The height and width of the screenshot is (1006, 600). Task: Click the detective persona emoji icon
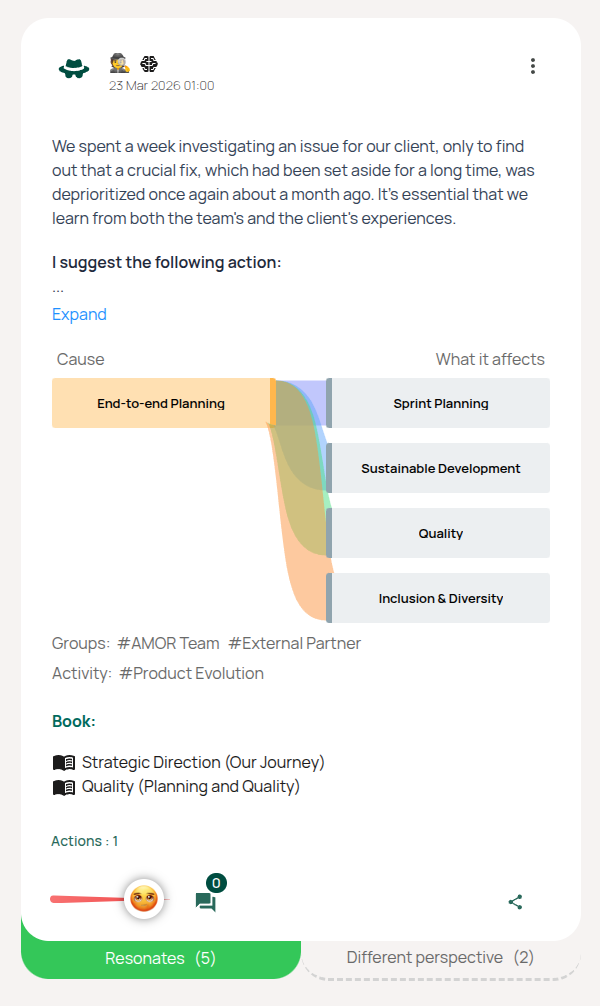(120, 63)
